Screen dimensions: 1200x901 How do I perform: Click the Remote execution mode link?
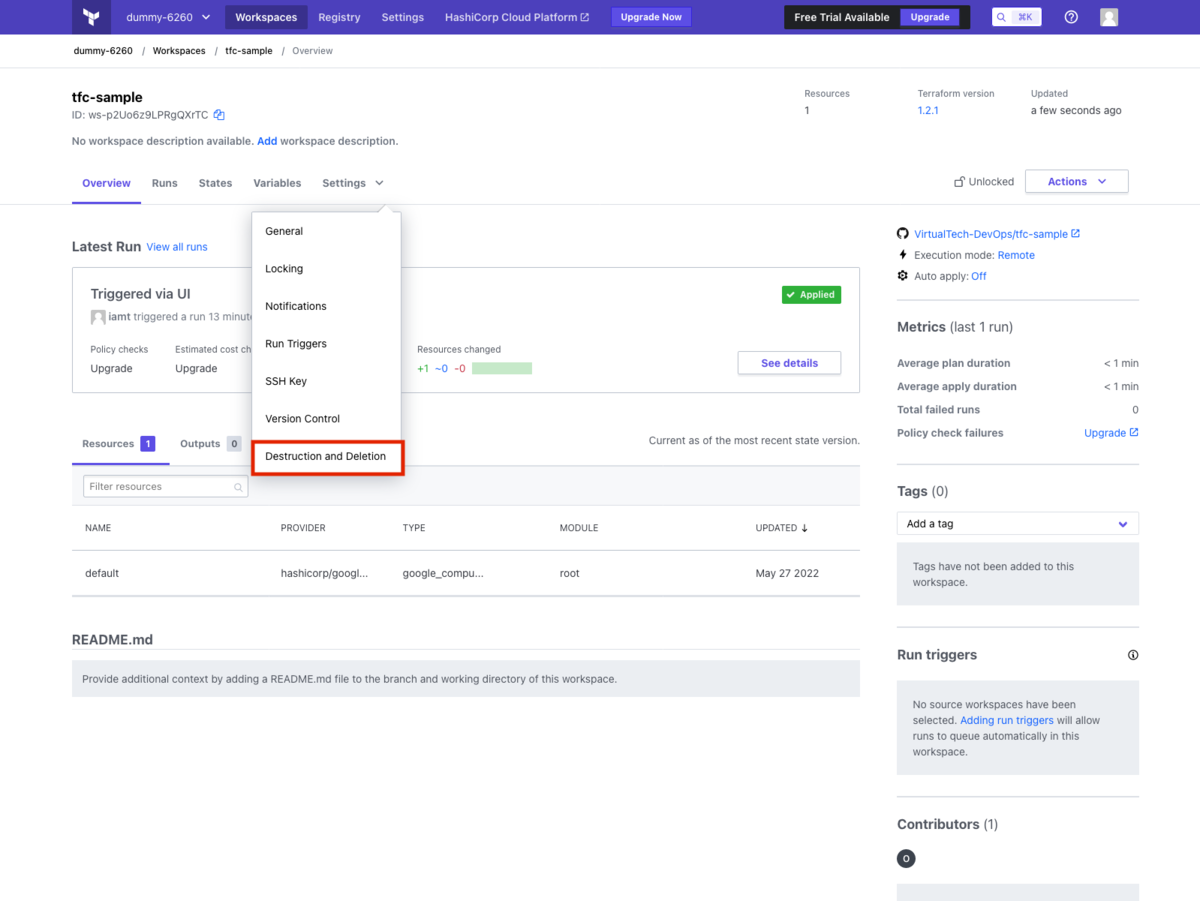pos(1016,255)
